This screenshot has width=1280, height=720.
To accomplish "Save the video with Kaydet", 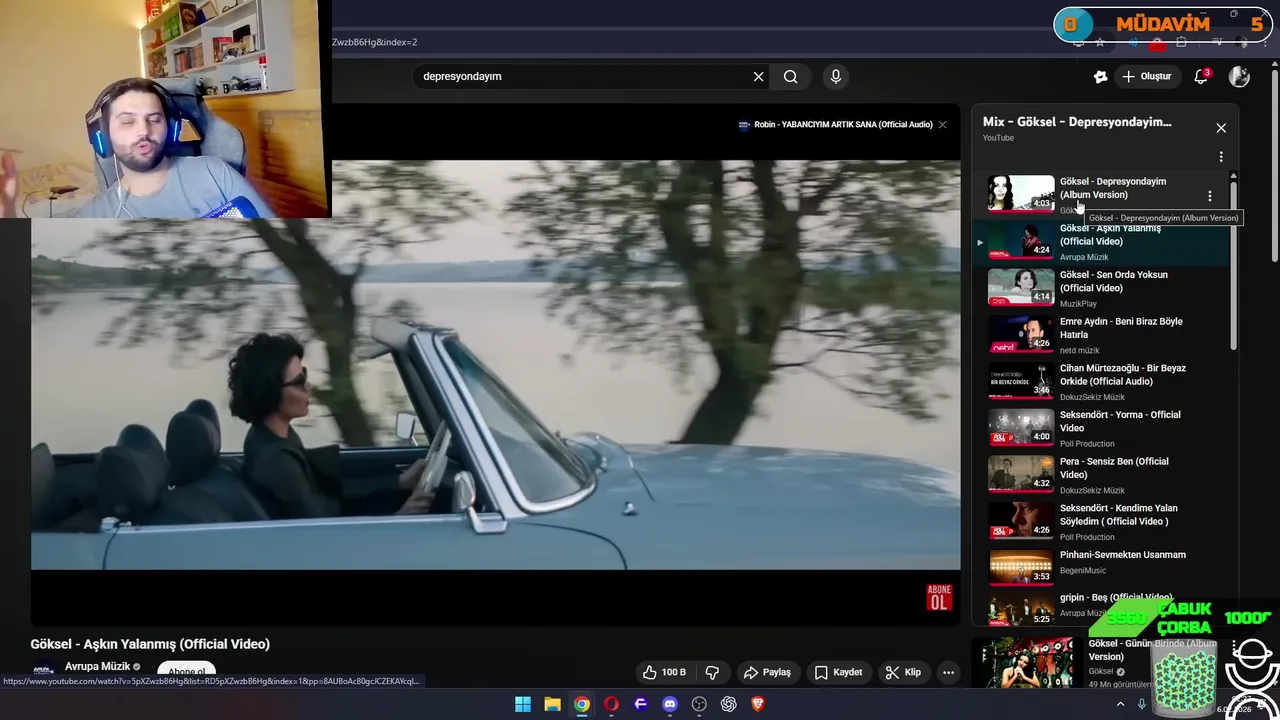I will pos(838,672).
